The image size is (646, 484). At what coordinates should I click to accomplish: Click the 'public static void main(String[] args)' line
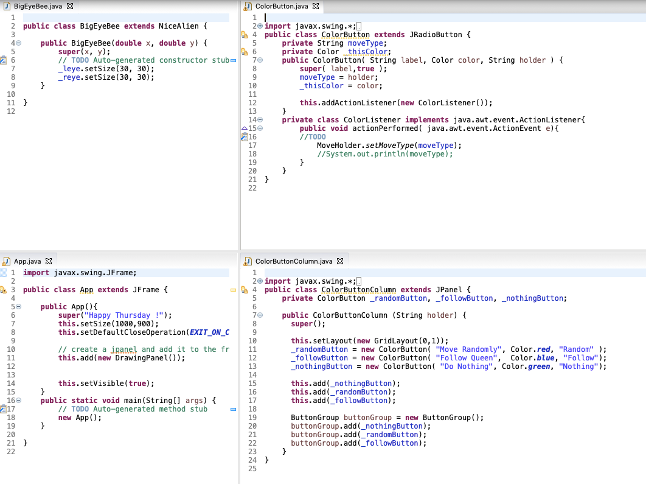[x=128, y=400]
